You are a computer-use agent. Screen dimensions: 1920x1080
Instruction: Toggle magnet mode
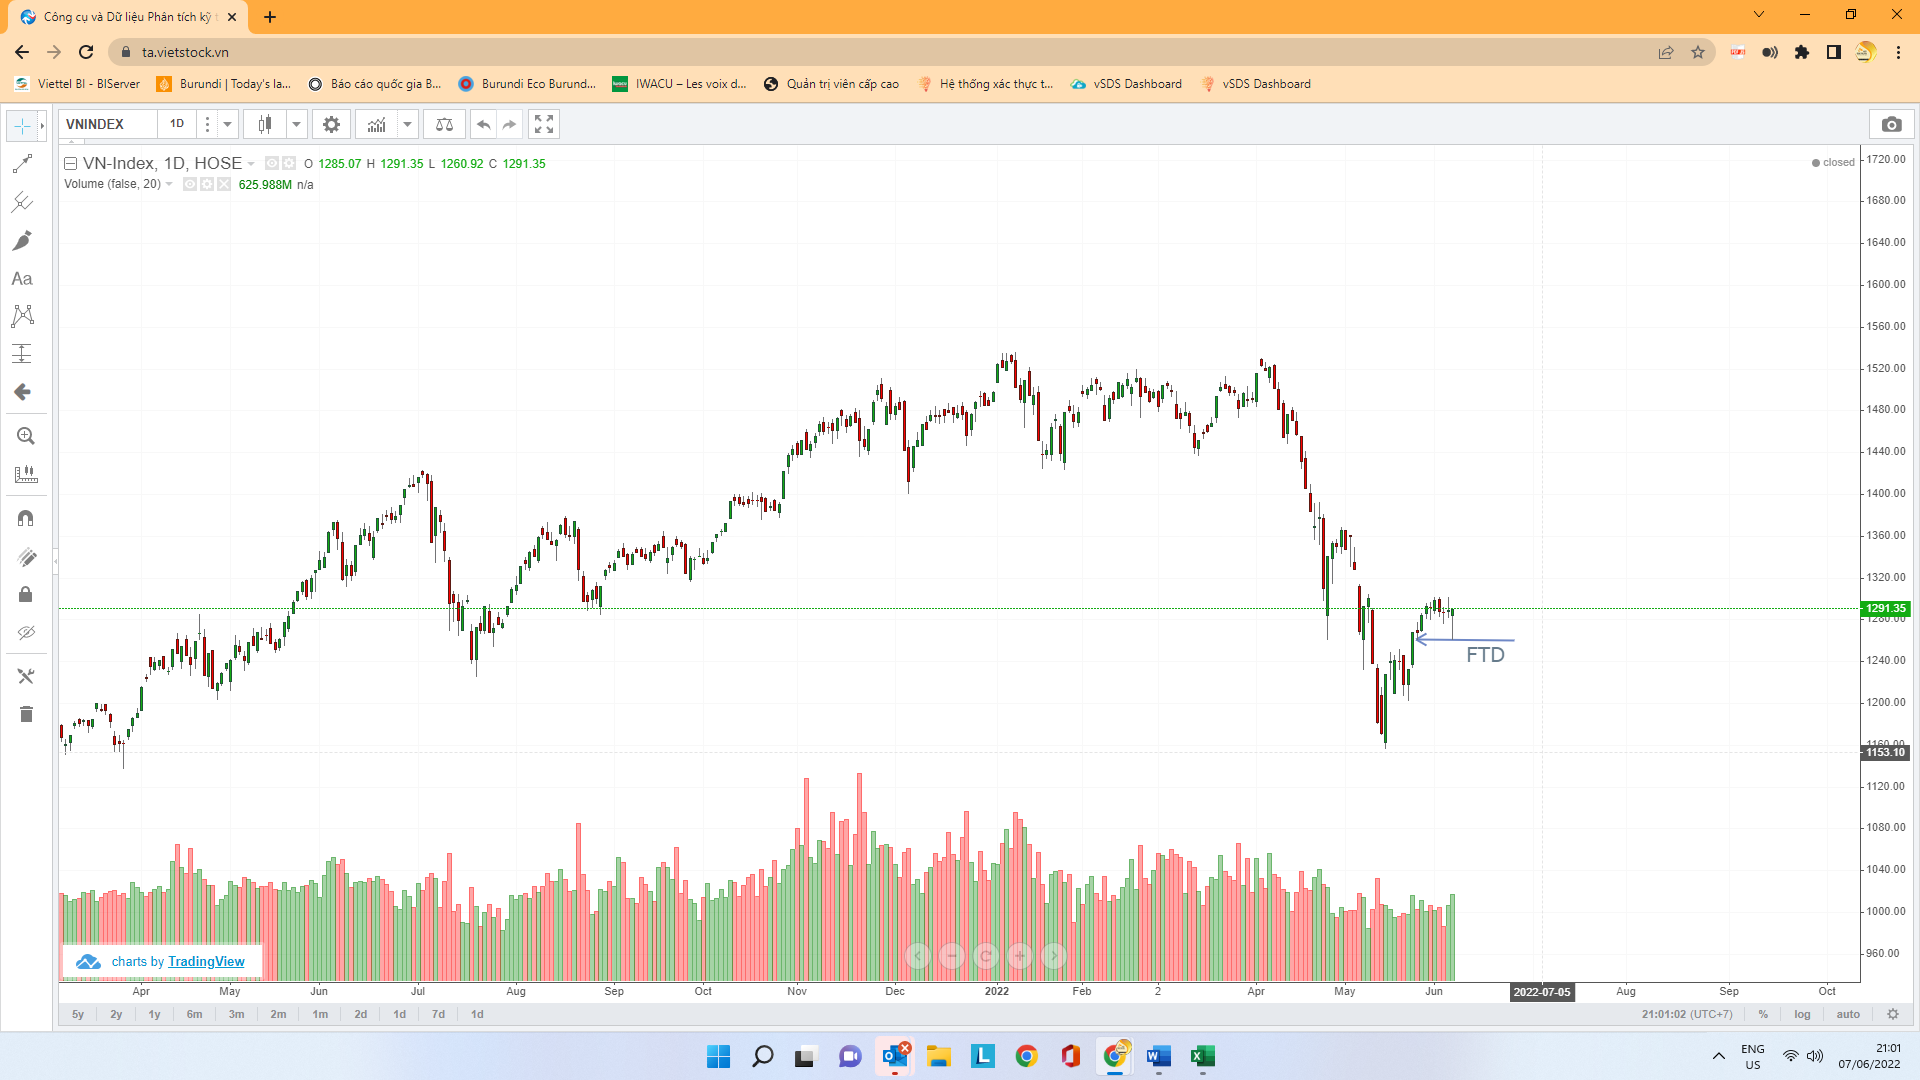pyautogui.click(x=26, y=518)
